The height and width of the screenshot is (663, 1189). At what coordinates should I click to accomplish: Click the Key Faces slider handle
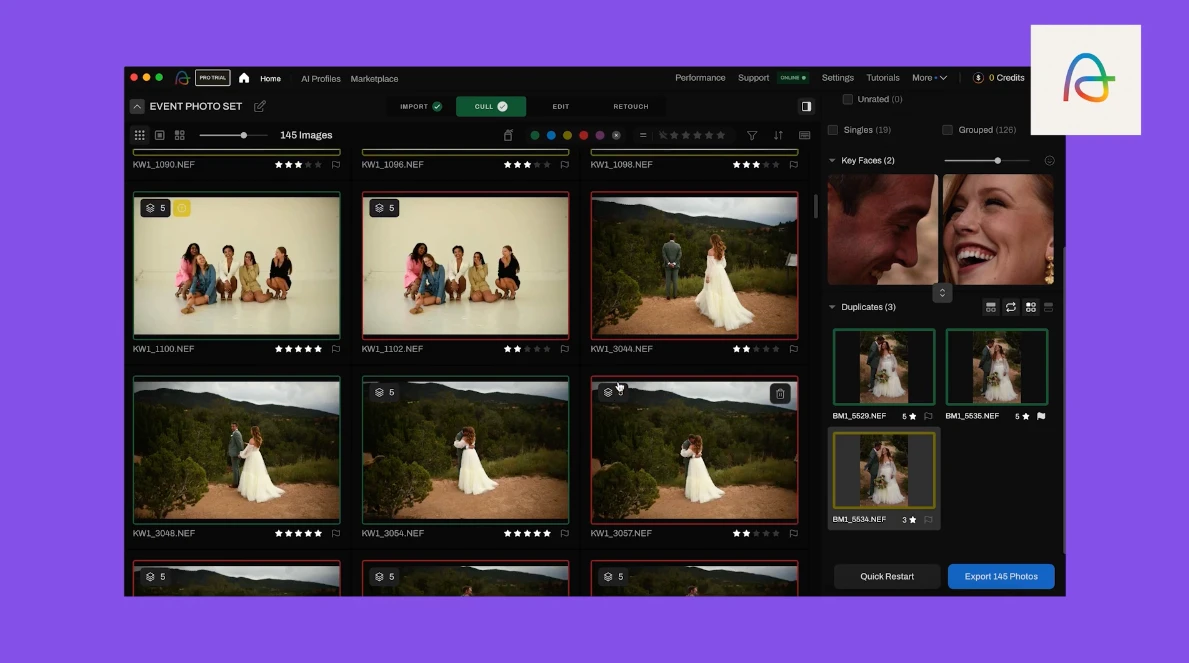(998, 161)
